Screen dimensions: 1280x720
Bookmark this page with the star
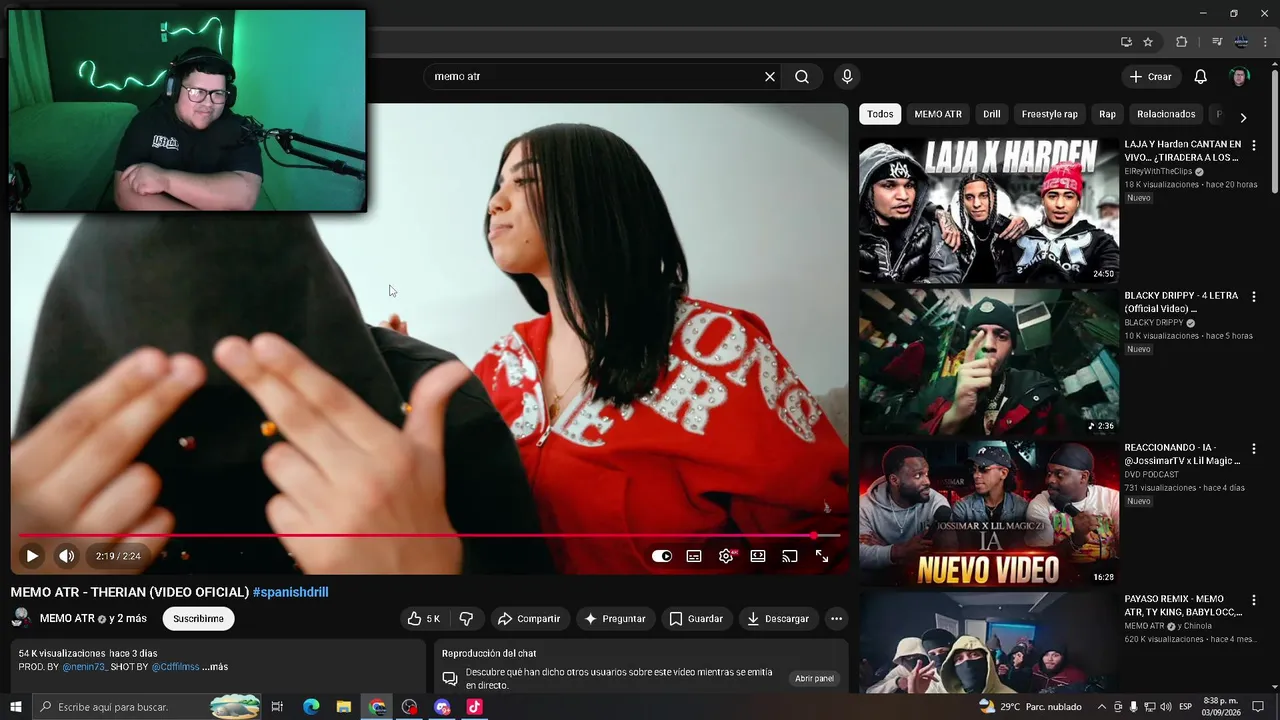pos(1148,42)
